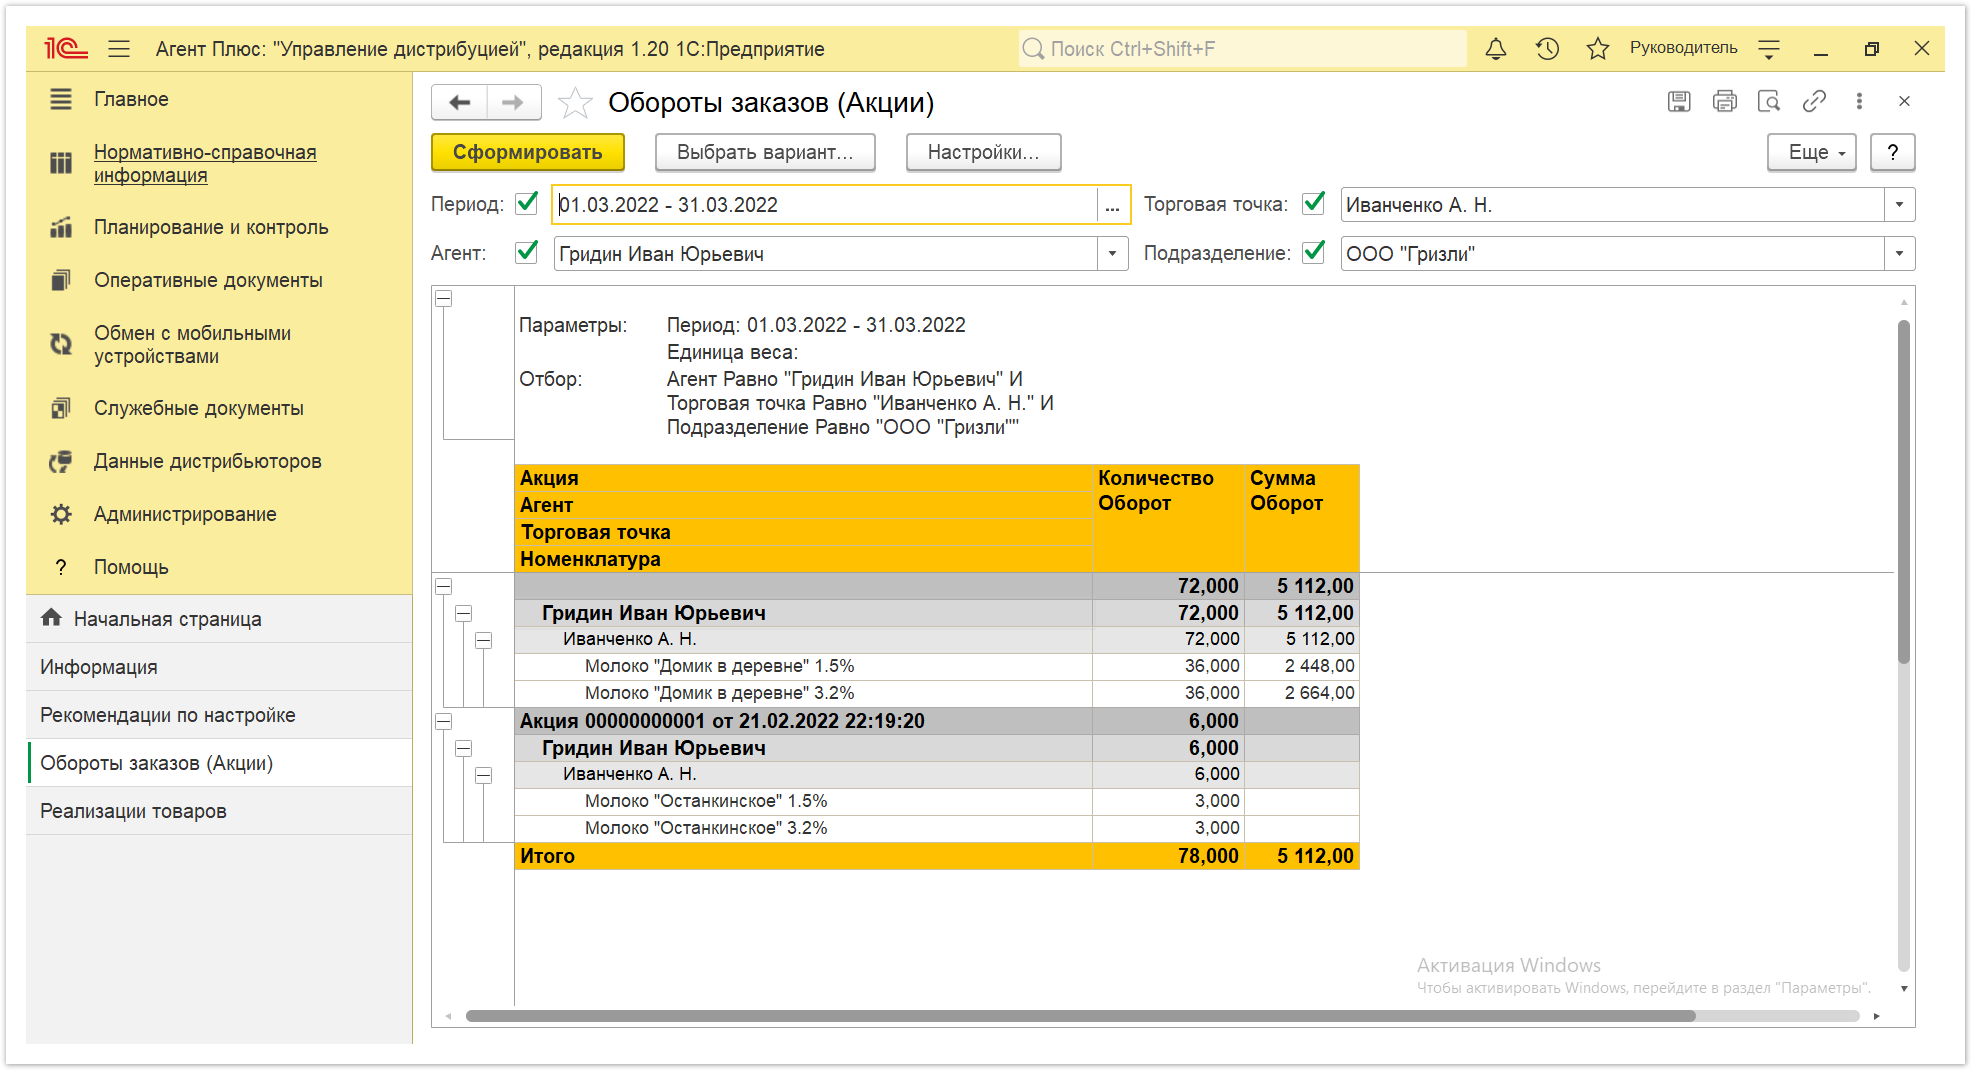
Task: Open service settings menu next to Руководитель
Action: click(x=1769, y=48)
